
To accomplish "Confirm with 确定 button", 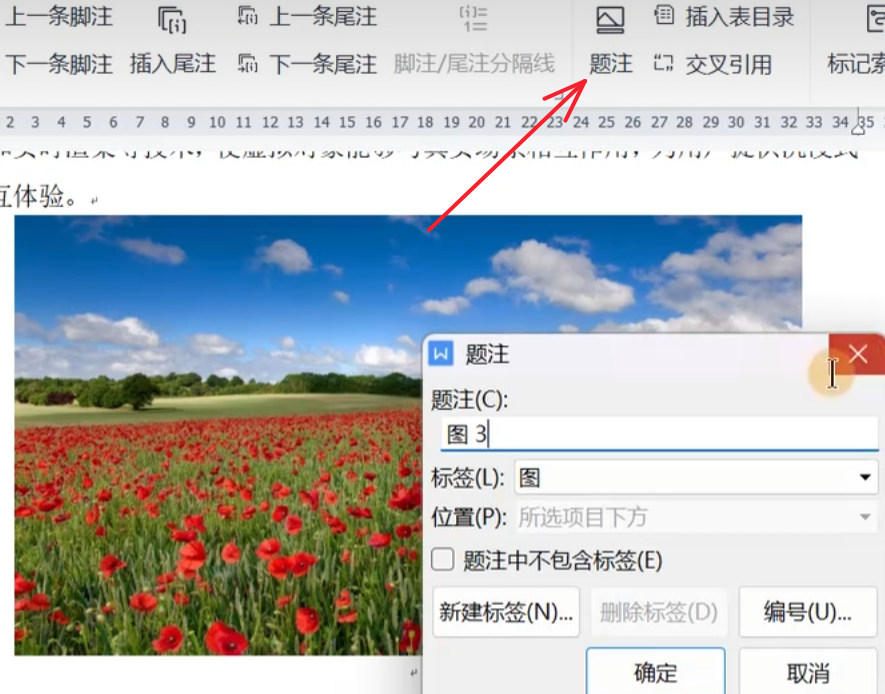I will point(655,671).
